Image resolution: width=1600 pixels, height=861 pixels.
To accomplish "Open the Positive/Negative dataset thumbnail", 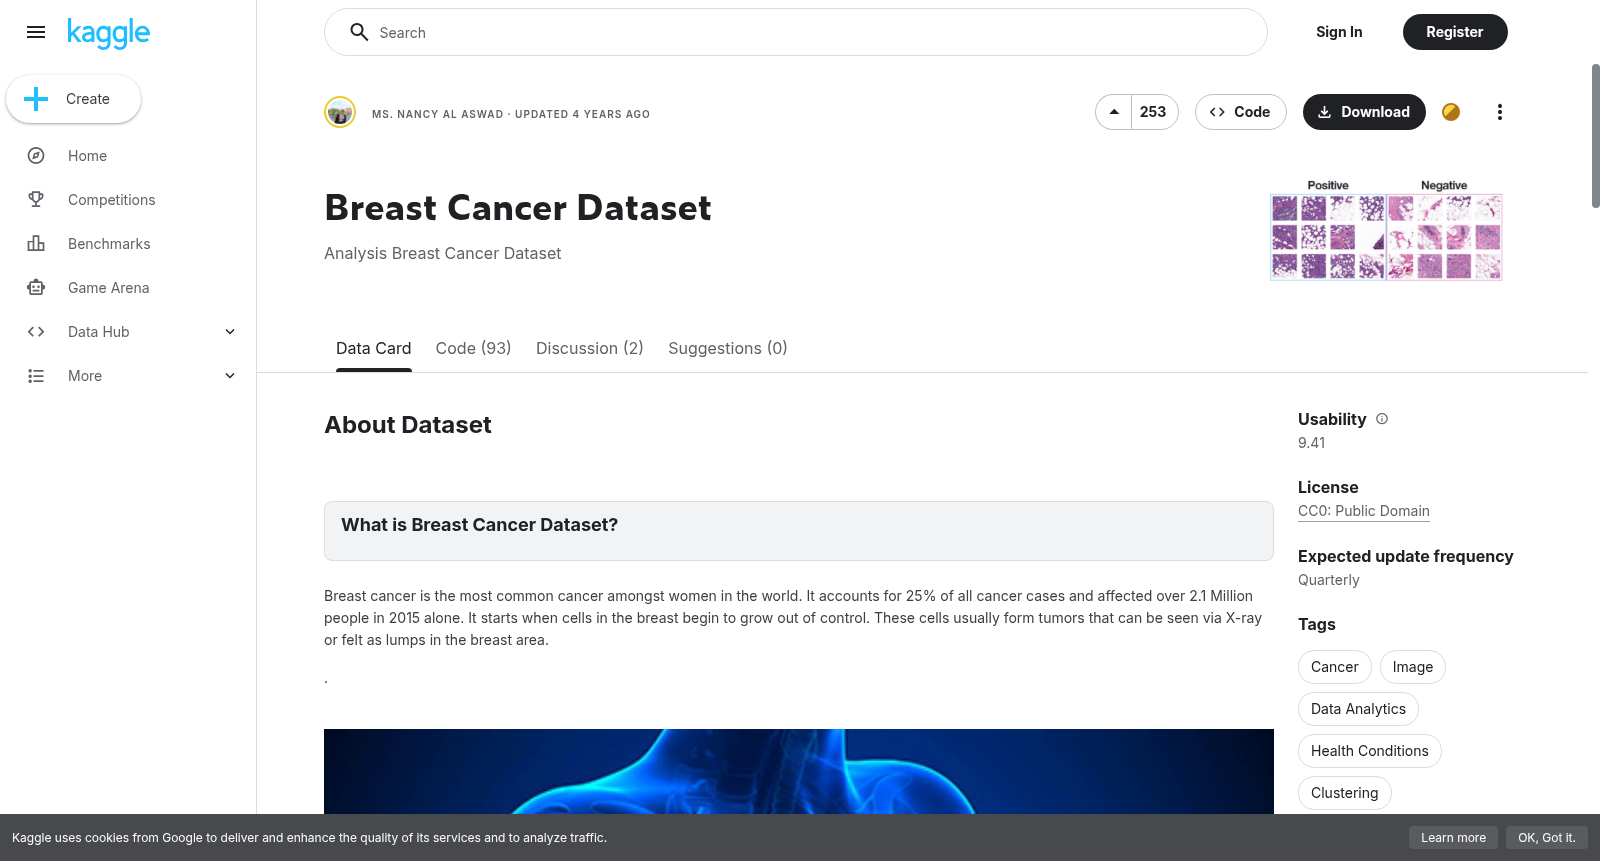I will pos(1386,230).
